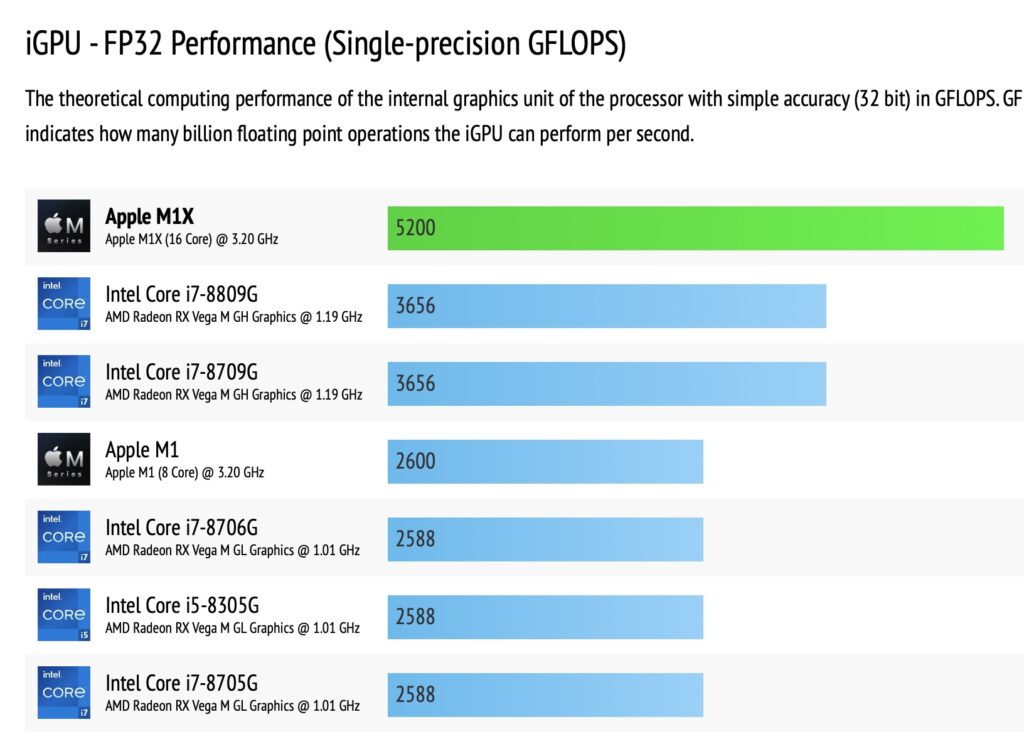1024x749 pixels.
Task: Click the Apple M1X chip logo icon
Action: pos(64,225)
